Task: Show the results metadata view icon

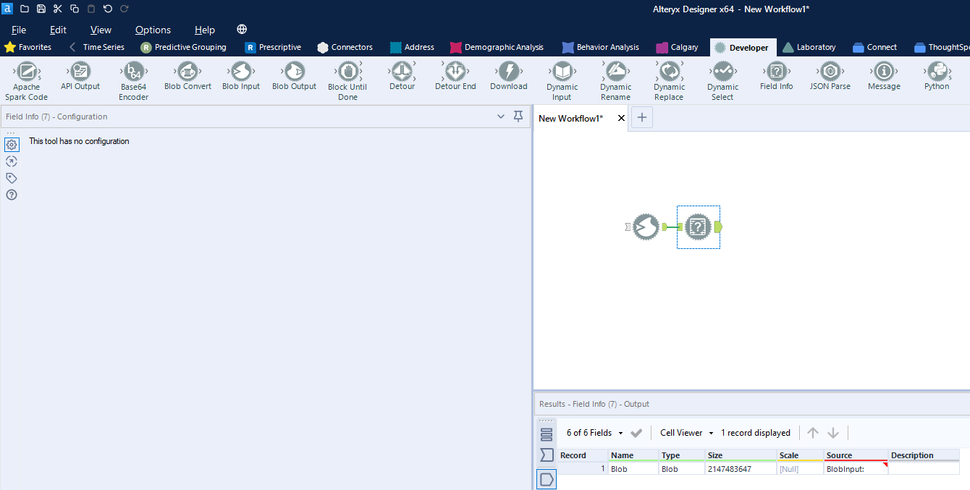Action: [546, 434]
